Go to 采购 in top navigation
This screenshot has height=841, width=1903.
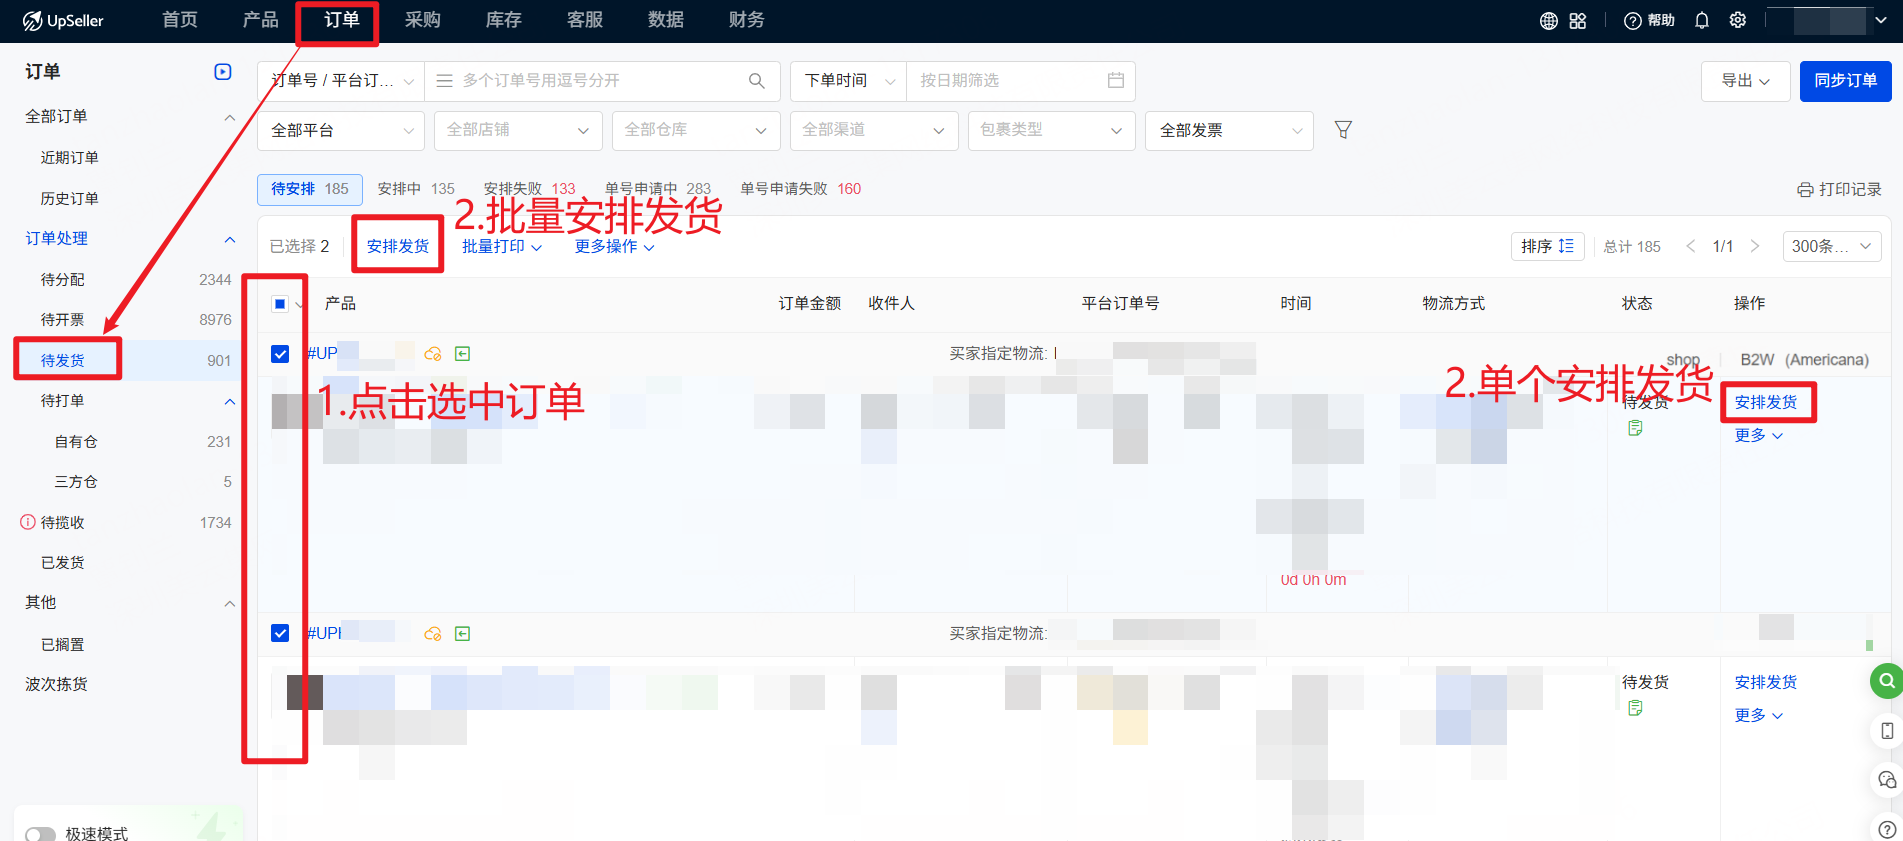coord(422,20)
